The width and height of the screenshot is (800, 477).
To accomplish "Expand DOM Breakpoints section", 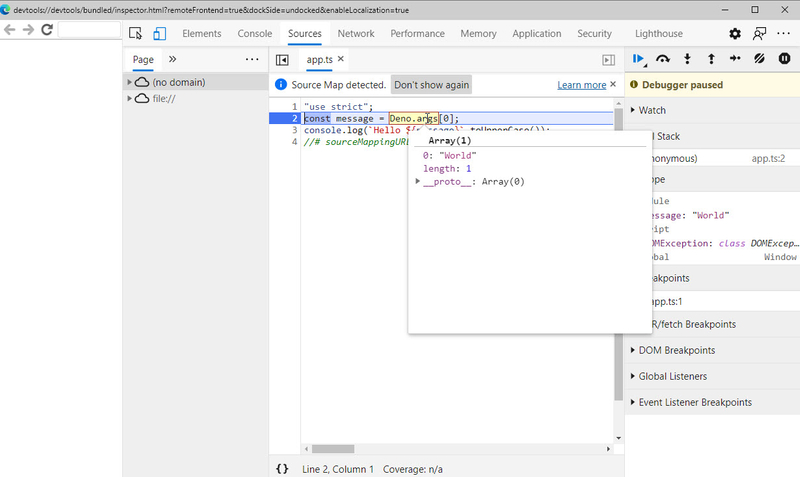I will 676,350.
